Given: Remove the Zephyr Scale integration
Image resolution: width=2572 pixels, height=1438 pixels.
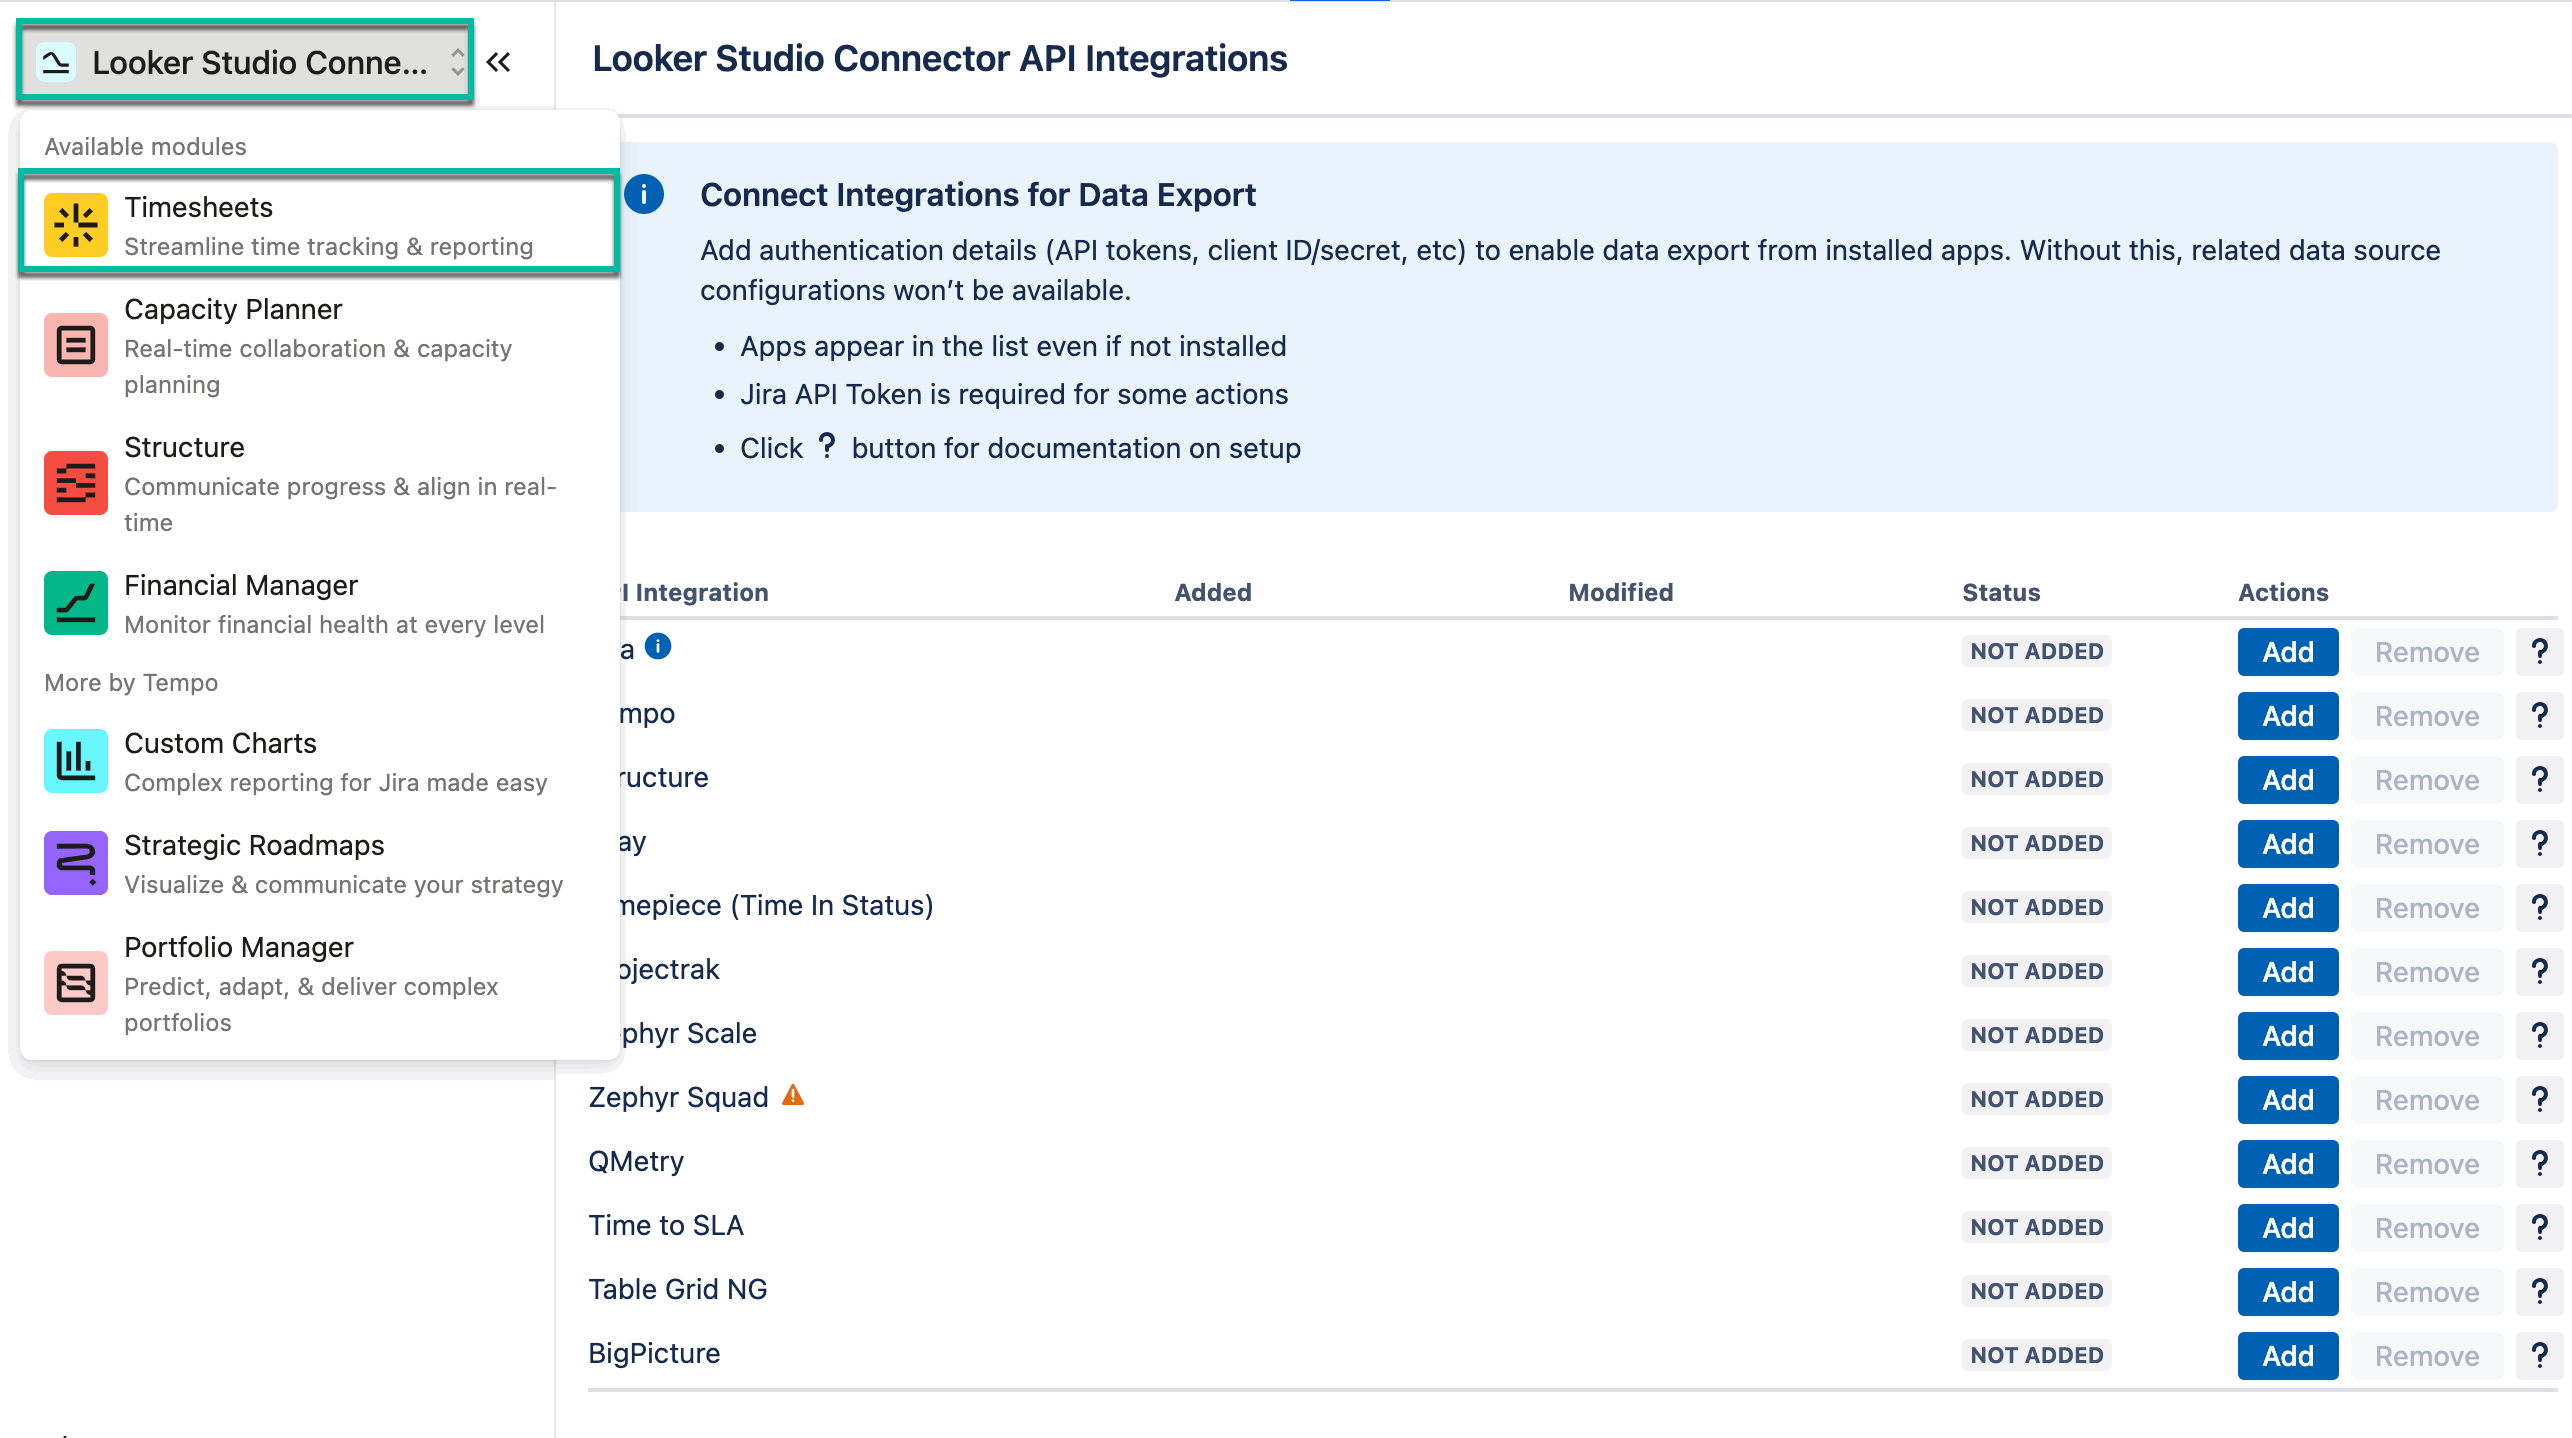Looking at the screenshot, I should (2427, 1035).
